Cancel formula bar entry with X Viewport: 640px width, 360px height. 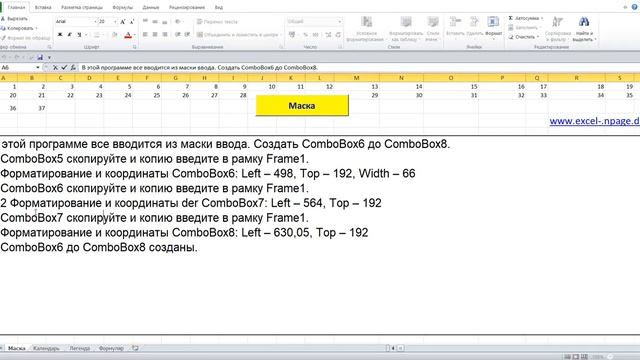(55, 68)
